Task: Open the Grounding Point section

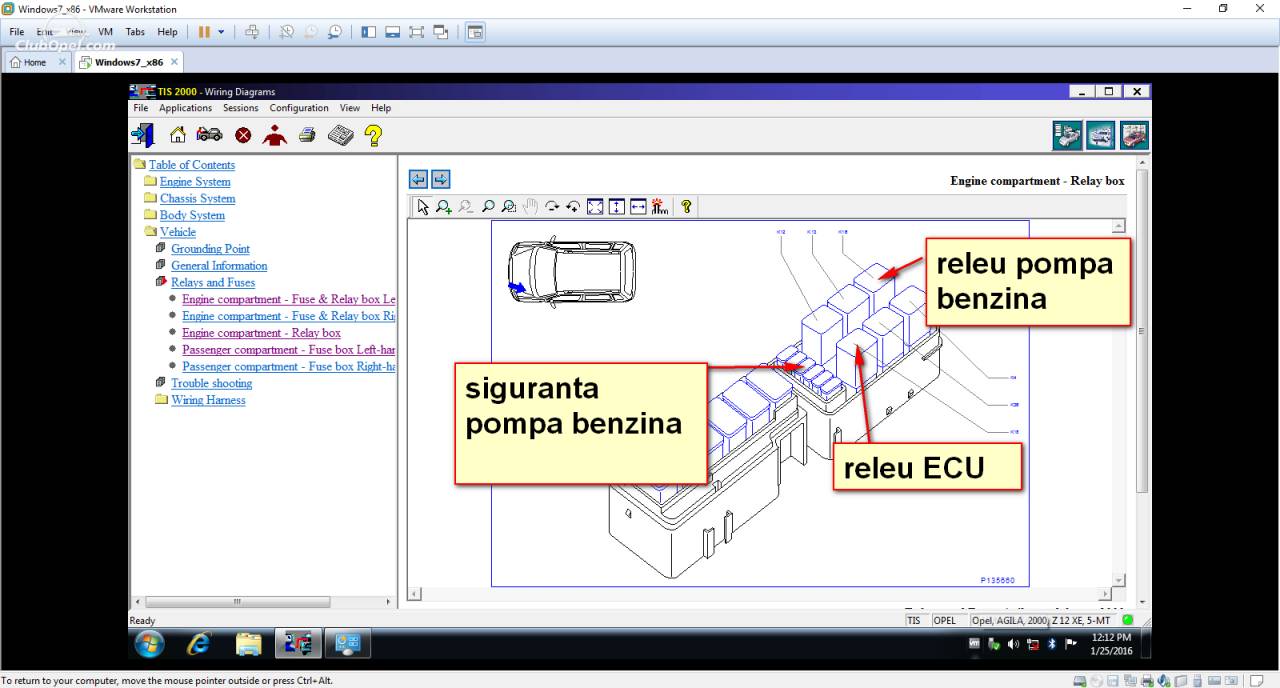Action: (x=210, y=249)
